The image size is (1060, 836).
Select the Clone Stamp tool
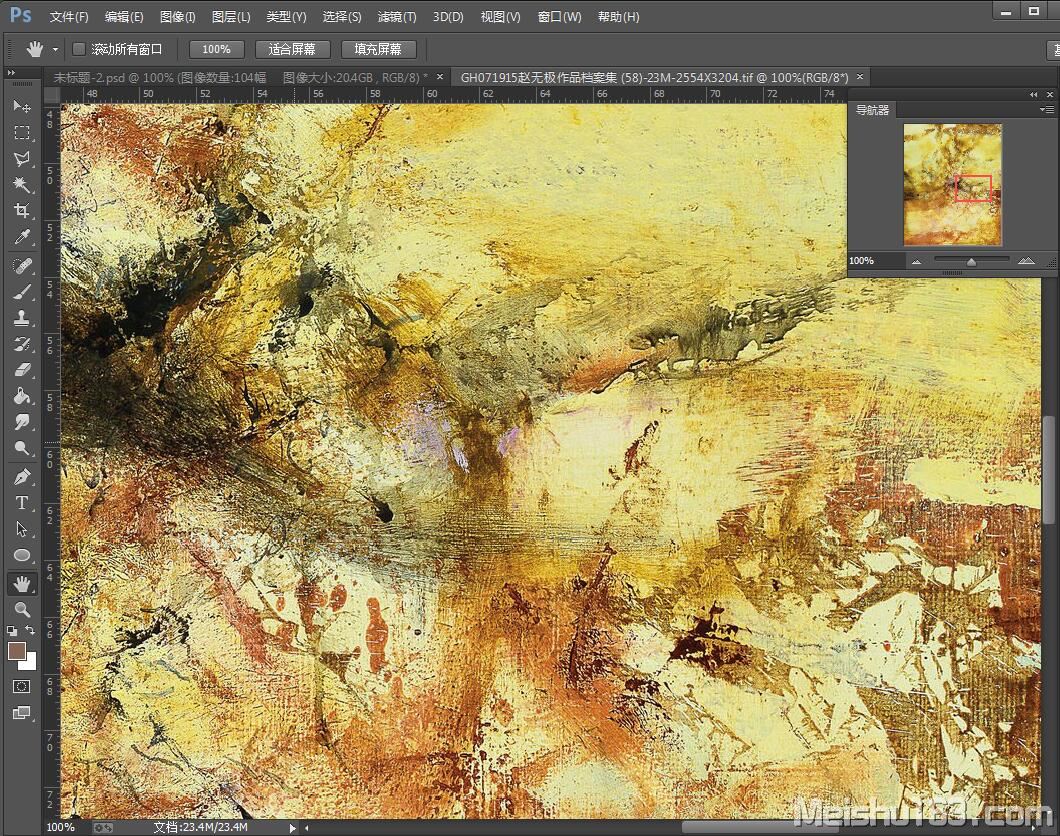pyautogui.click(x=22, y=318)
